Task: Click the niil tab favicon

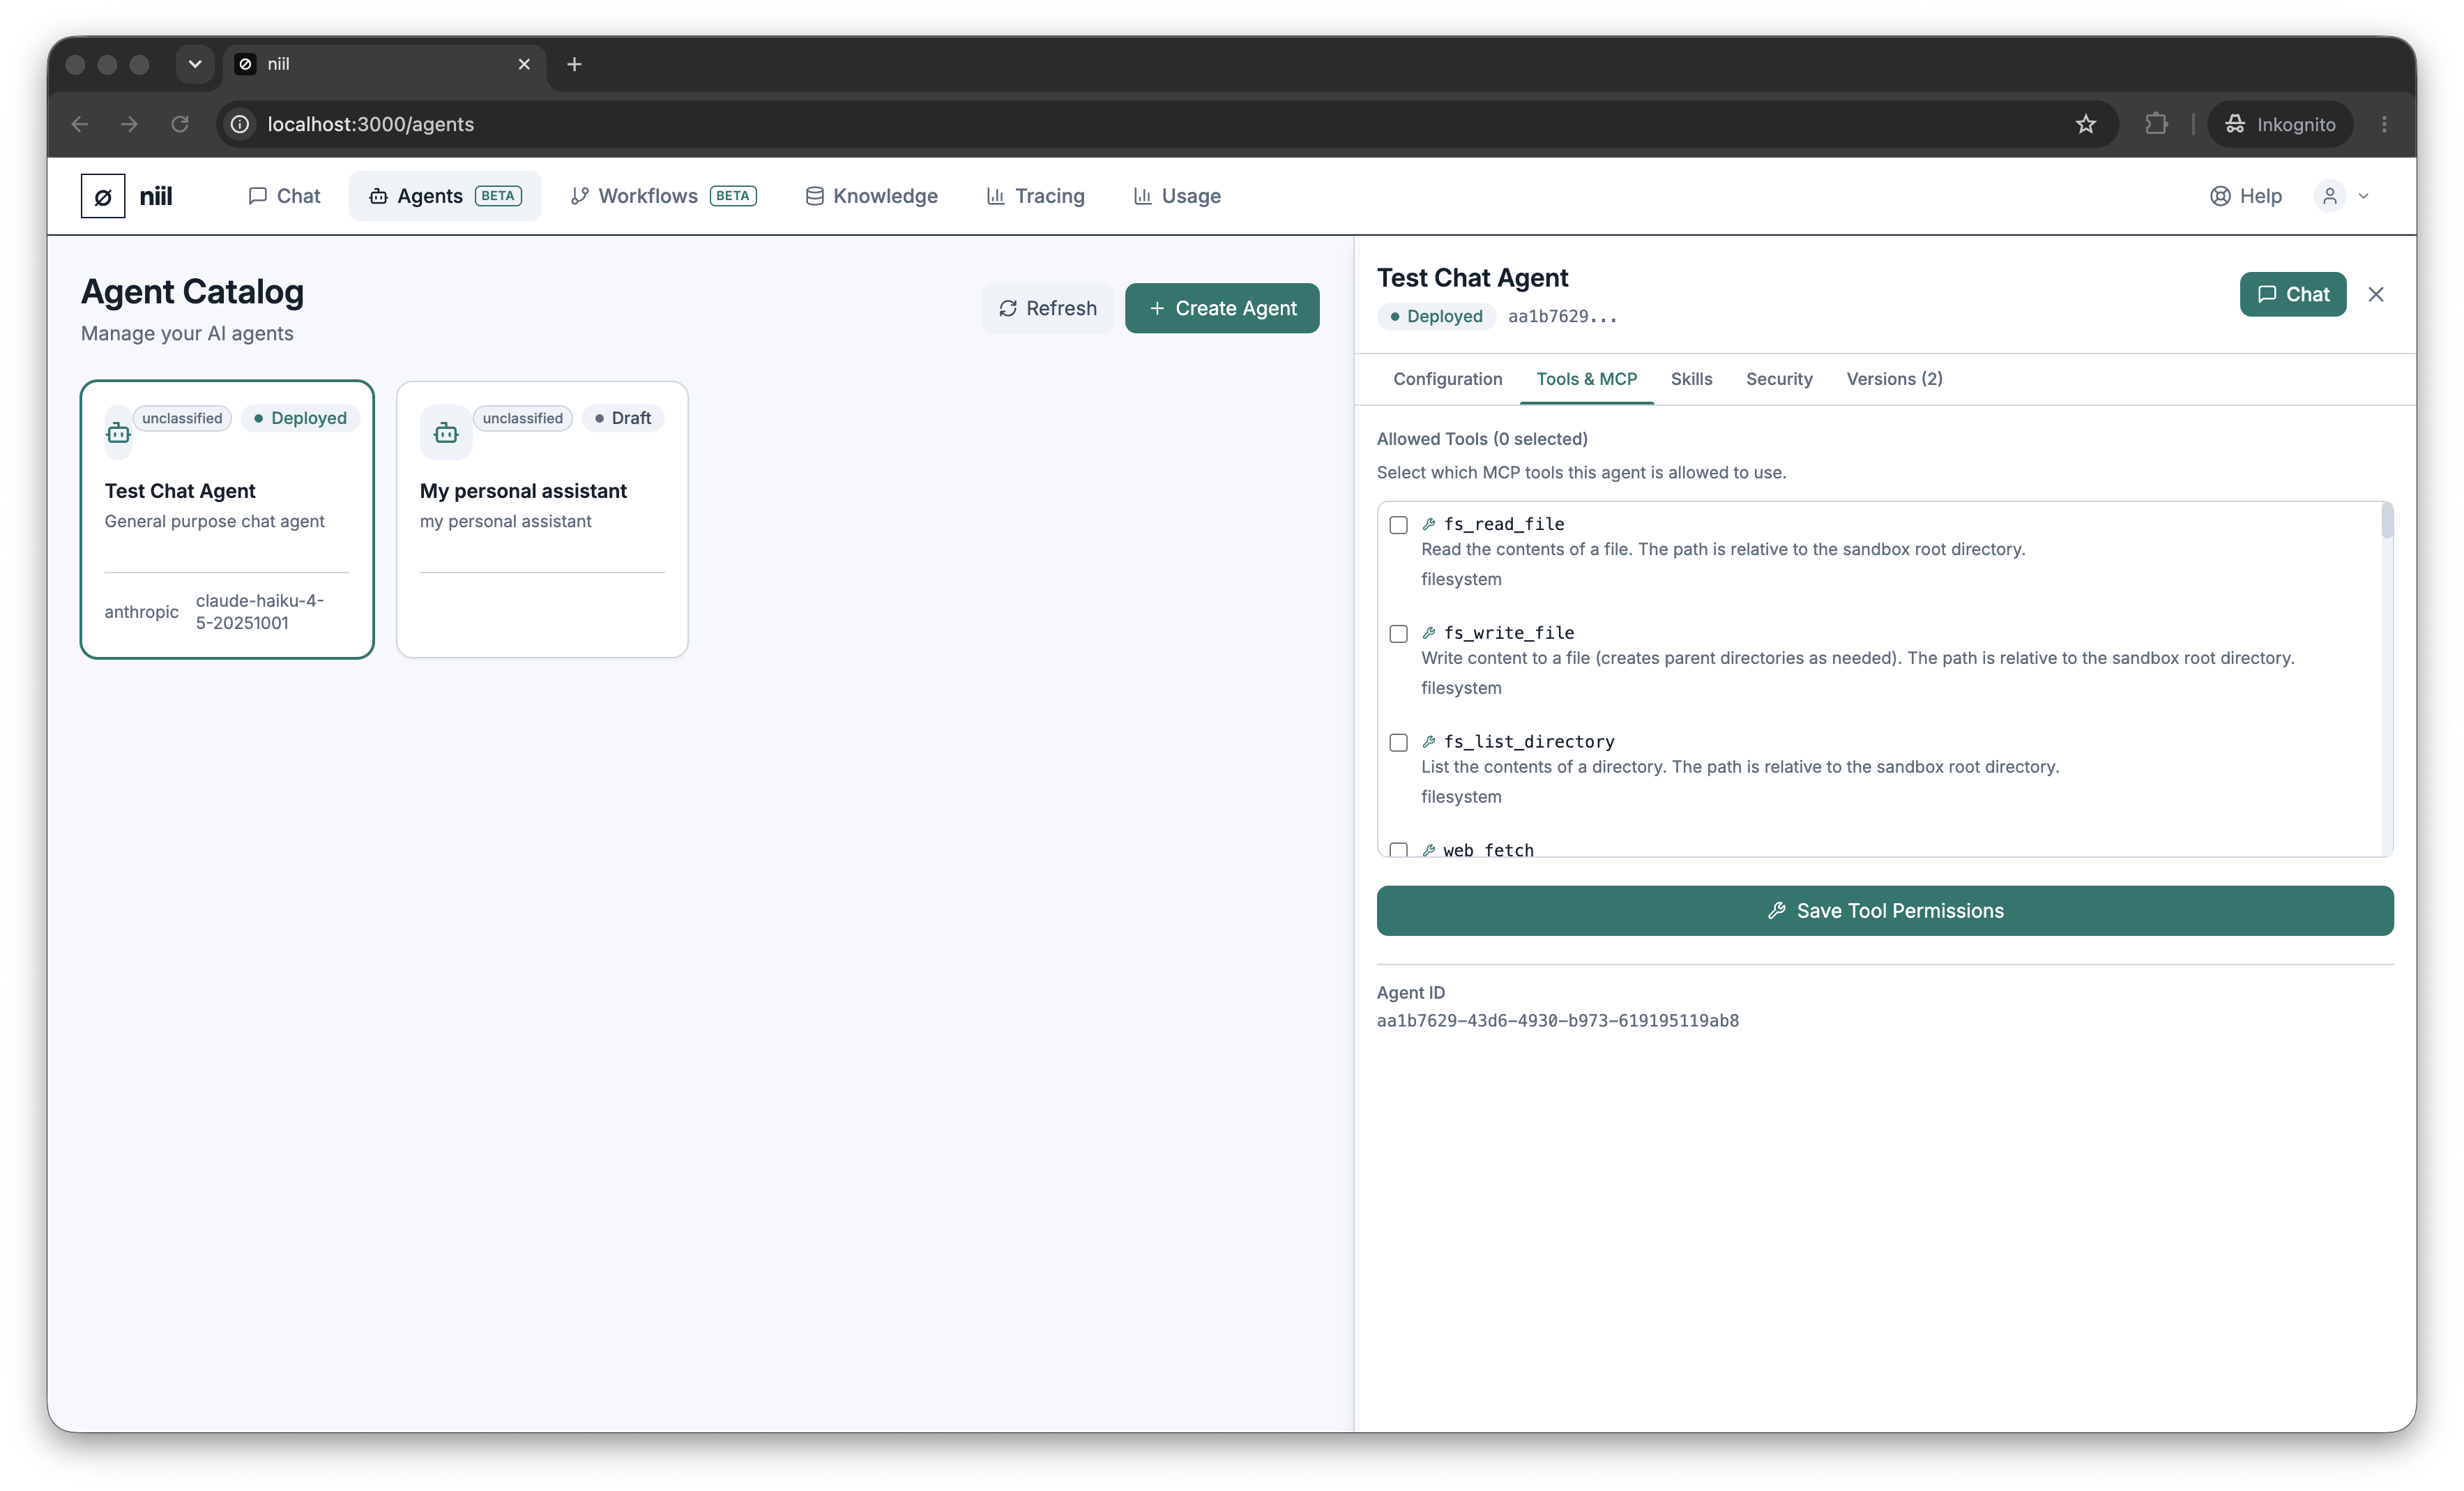Action: (245, 64)
